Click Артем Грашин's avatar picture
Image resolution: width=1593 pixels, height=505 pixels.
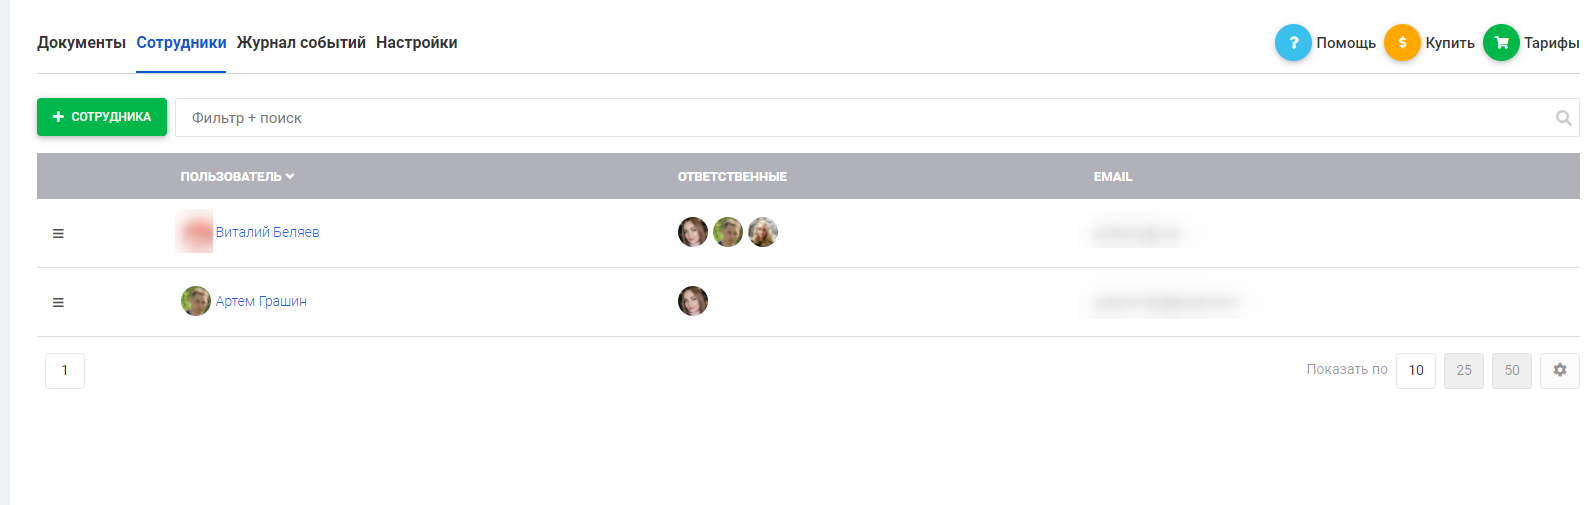pos(196,301)
